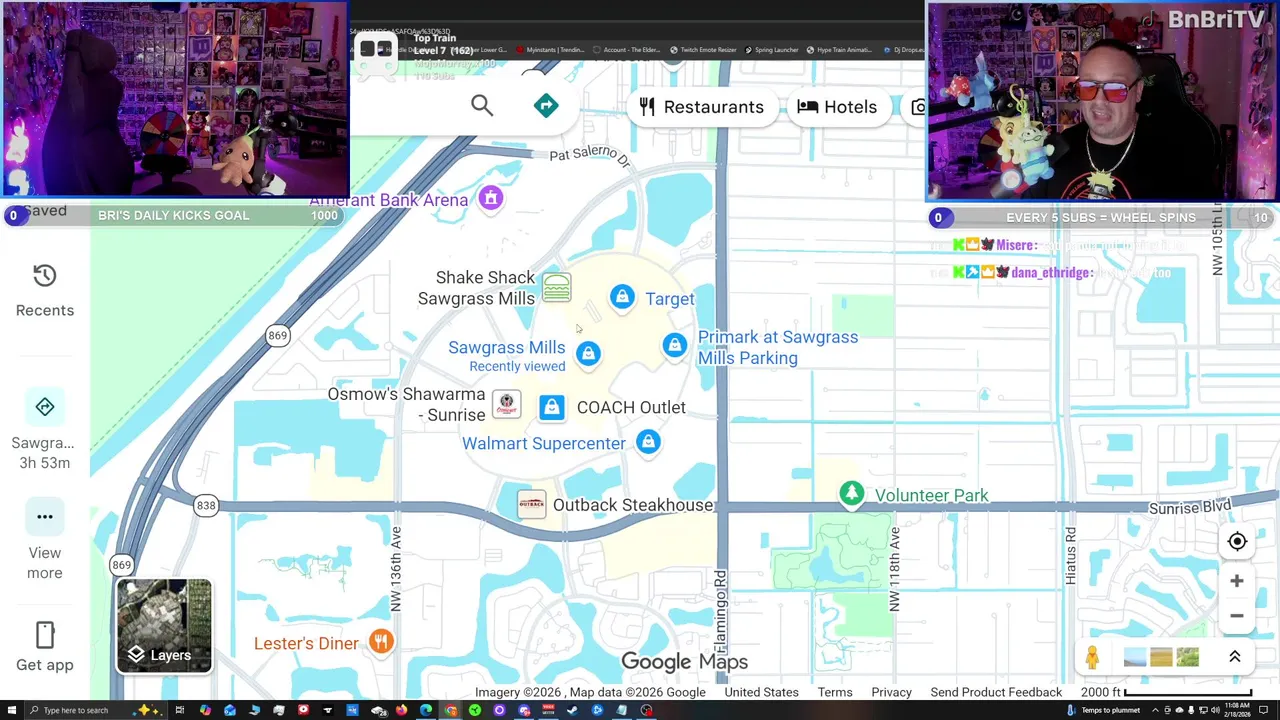Viewport: 1280px width, 720px height.
Task: Open the Recents history panel
Action: [x=45, y=291]
